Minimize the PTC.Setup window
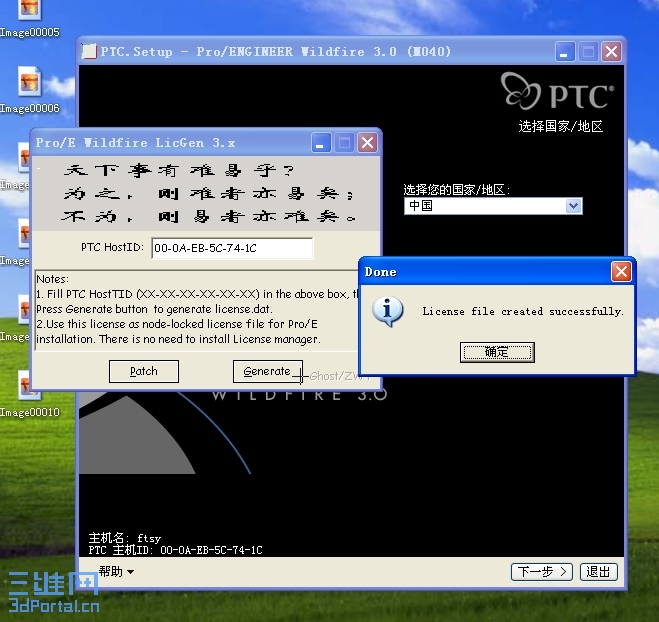Screen dimensions: 659x622 pos(564,52)
